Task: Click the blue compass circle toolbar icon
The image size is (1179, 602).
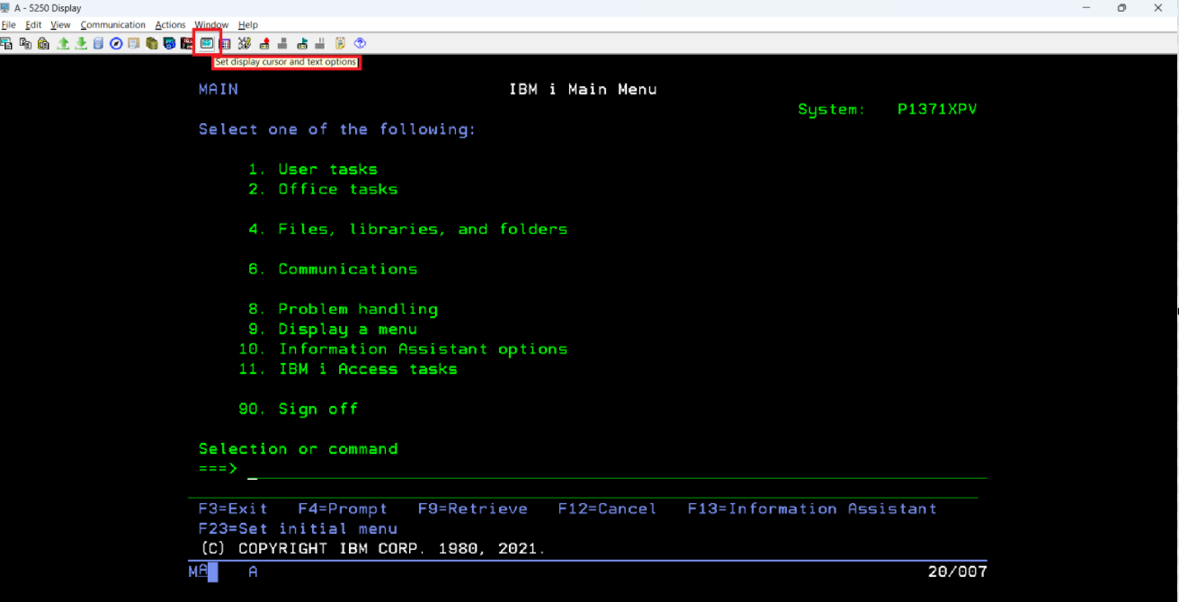Action: (x=117, y=44)
